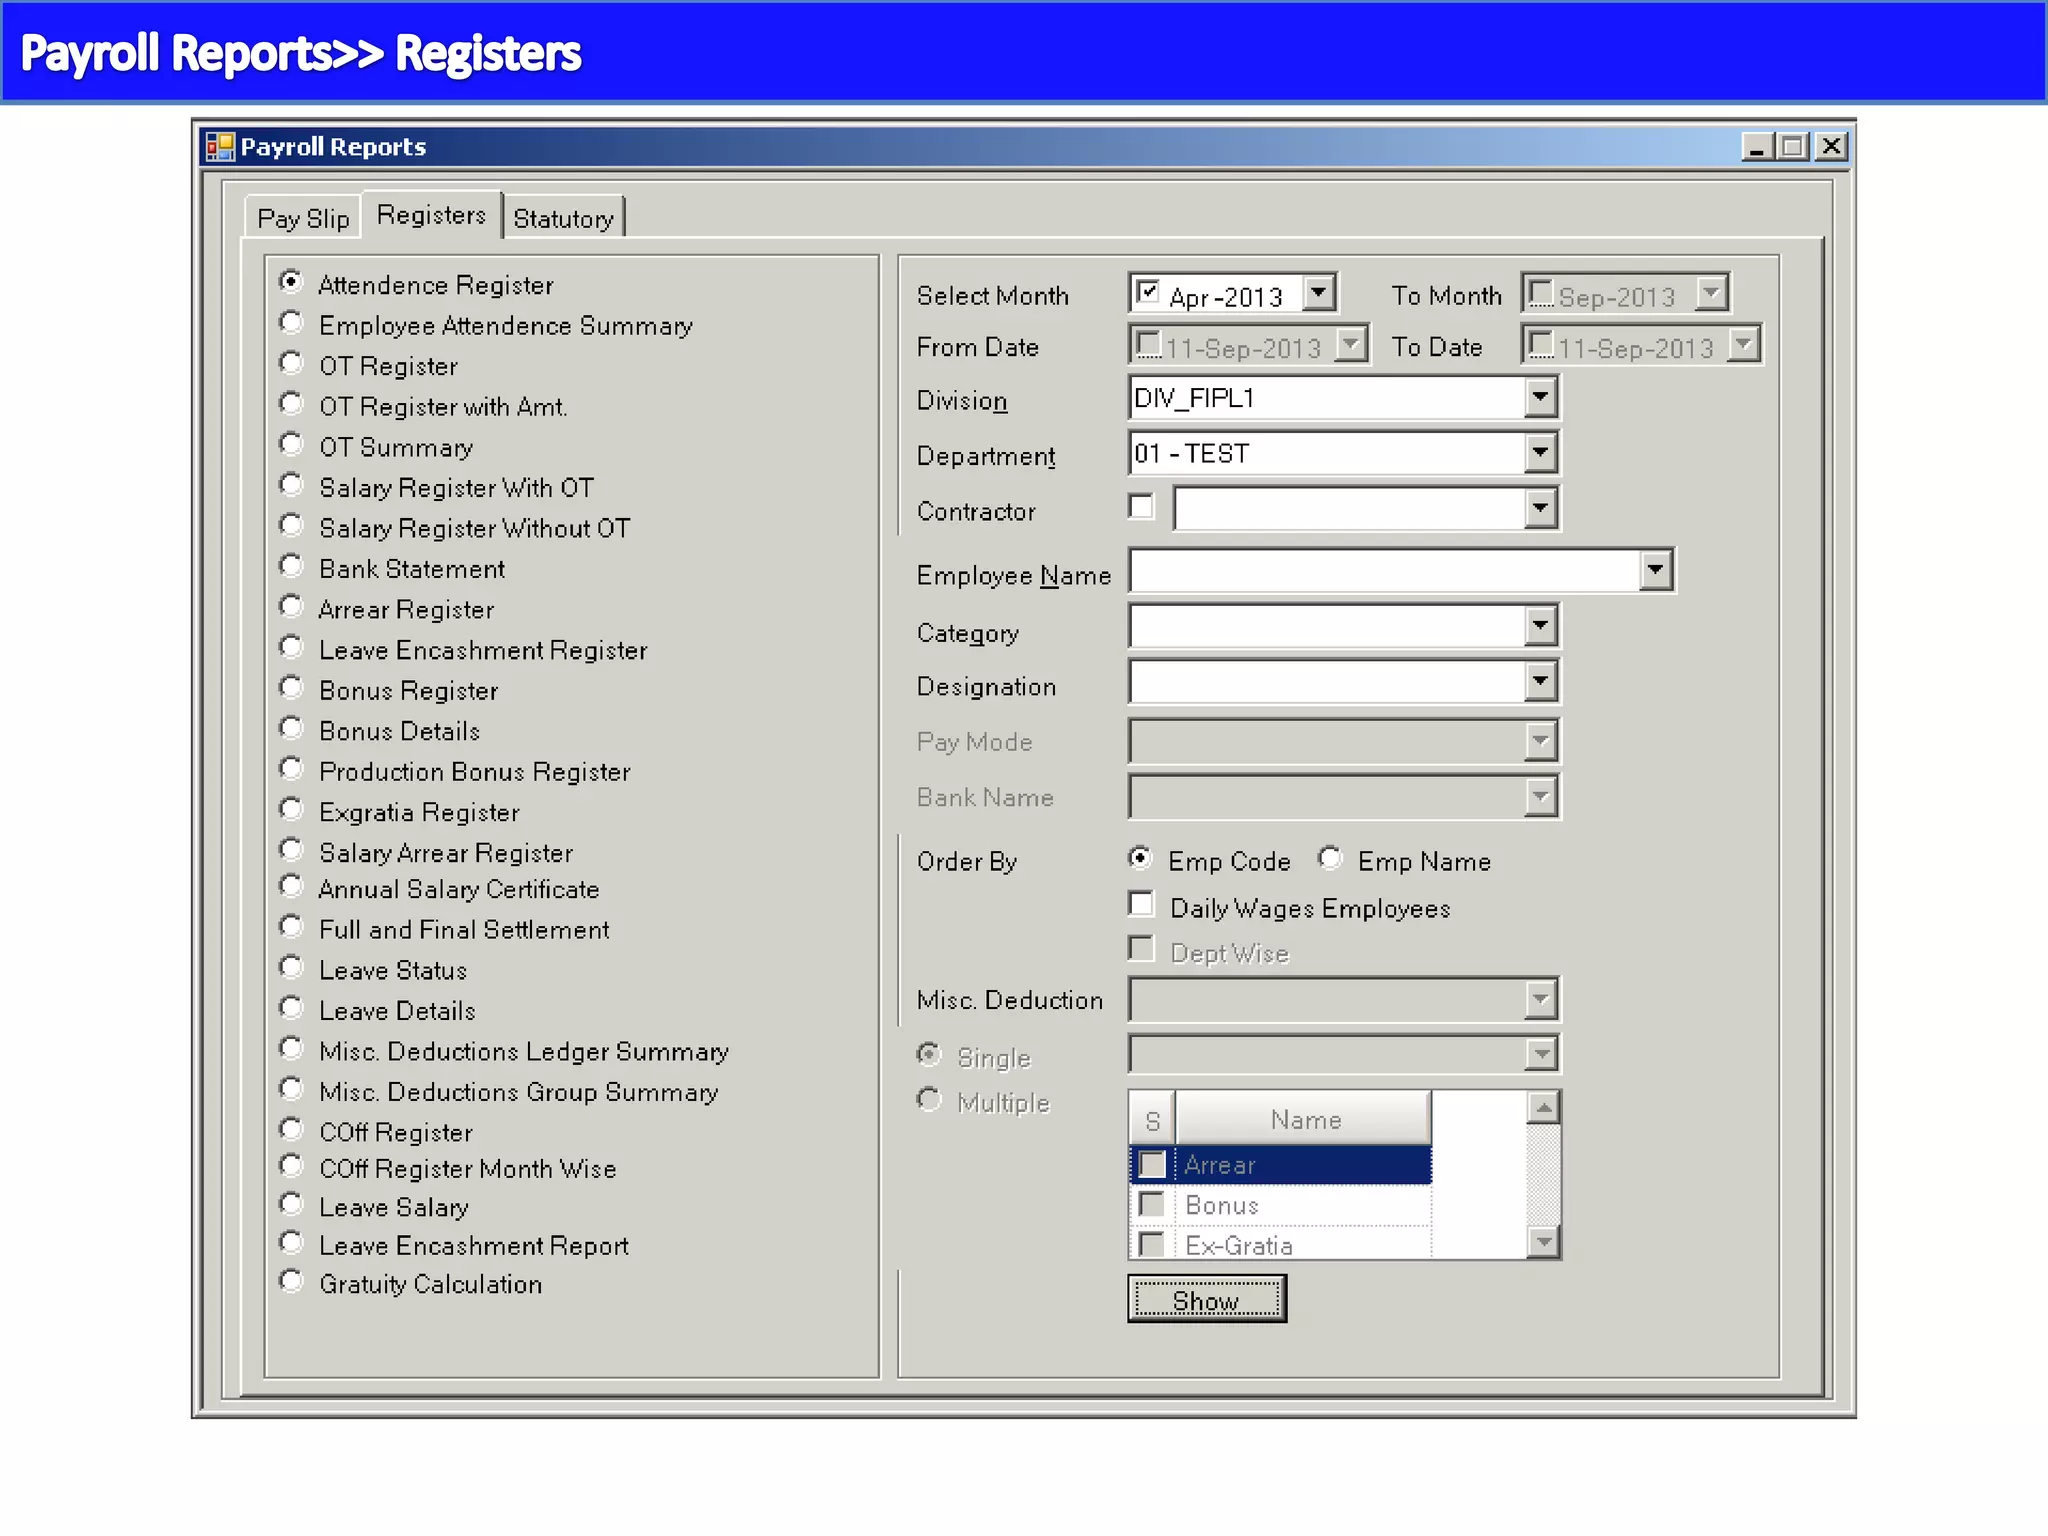2048x1536 pixels.
Task: Switch to the Pay Slip tab
Action: pos(303,218)
